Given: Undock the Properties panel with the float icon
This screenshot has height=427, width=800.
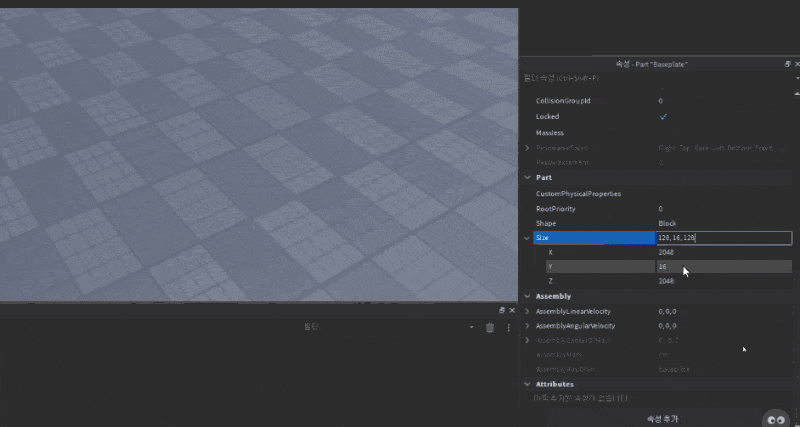Looking at the screenshot, I should (x=787, y=64).
